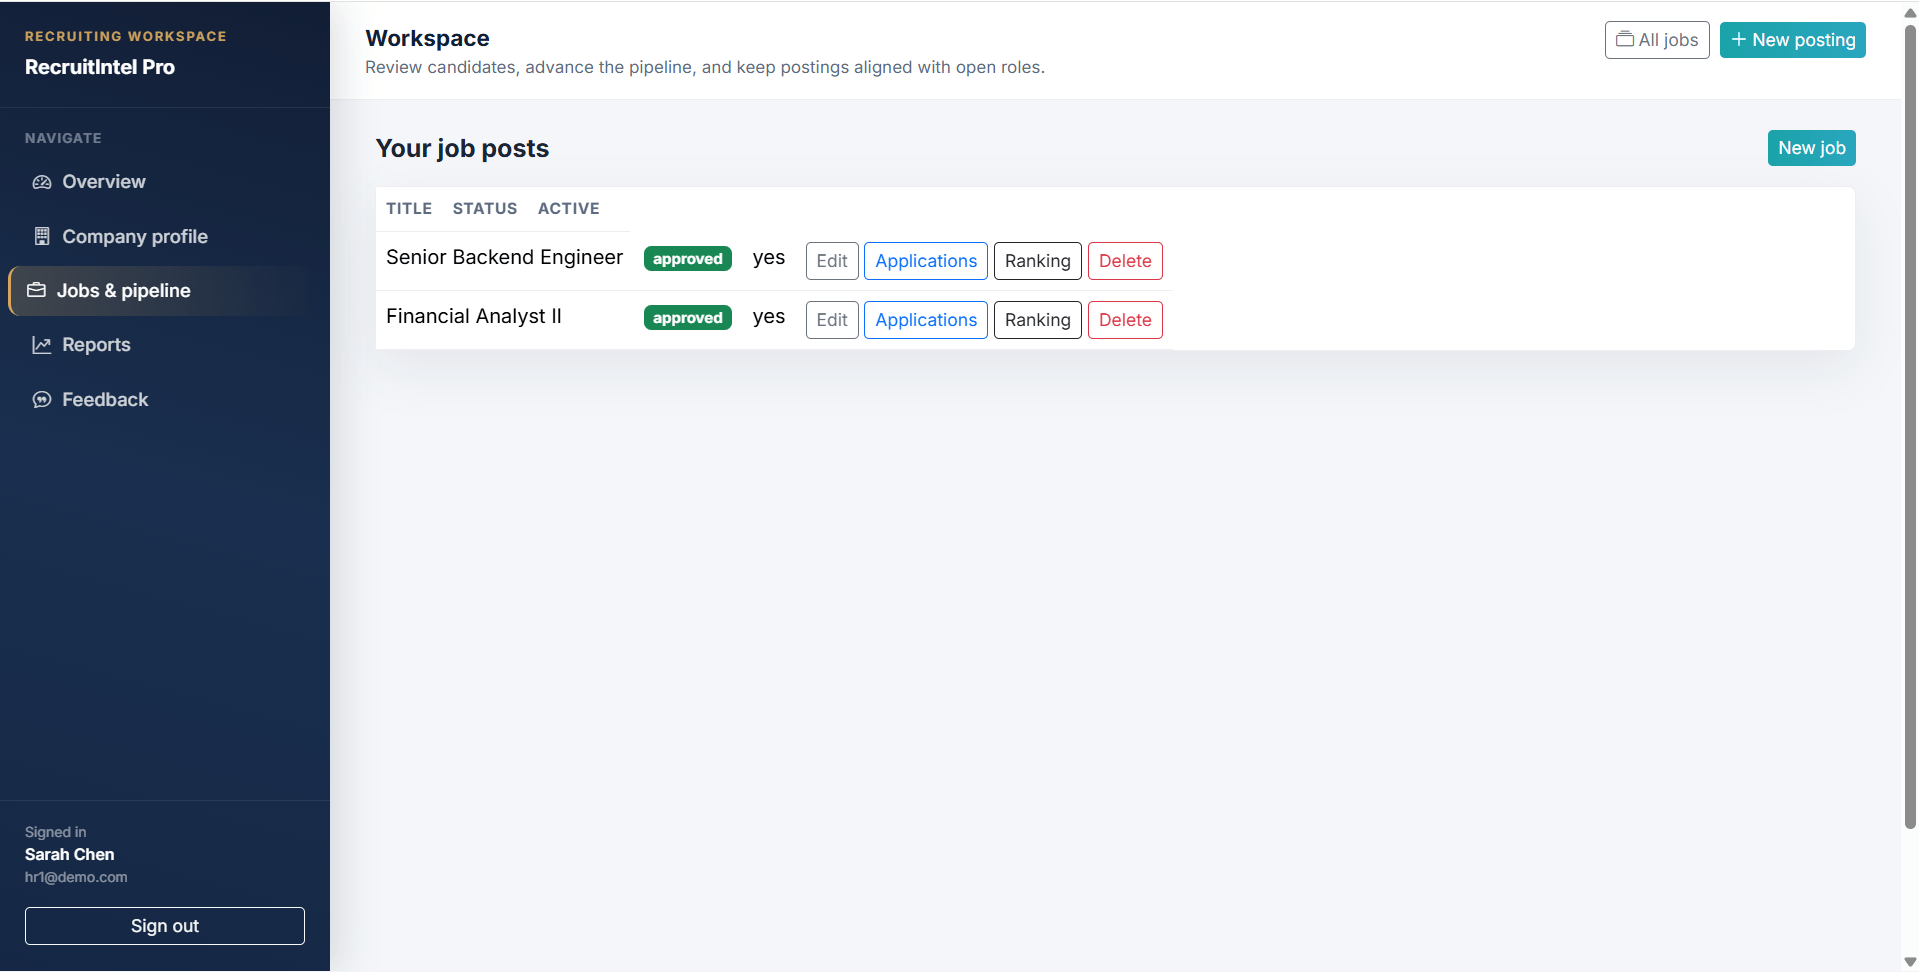Click the Reports chart icon
The width and height of the screenshot is (1919, 972).
tap(42, 345)
